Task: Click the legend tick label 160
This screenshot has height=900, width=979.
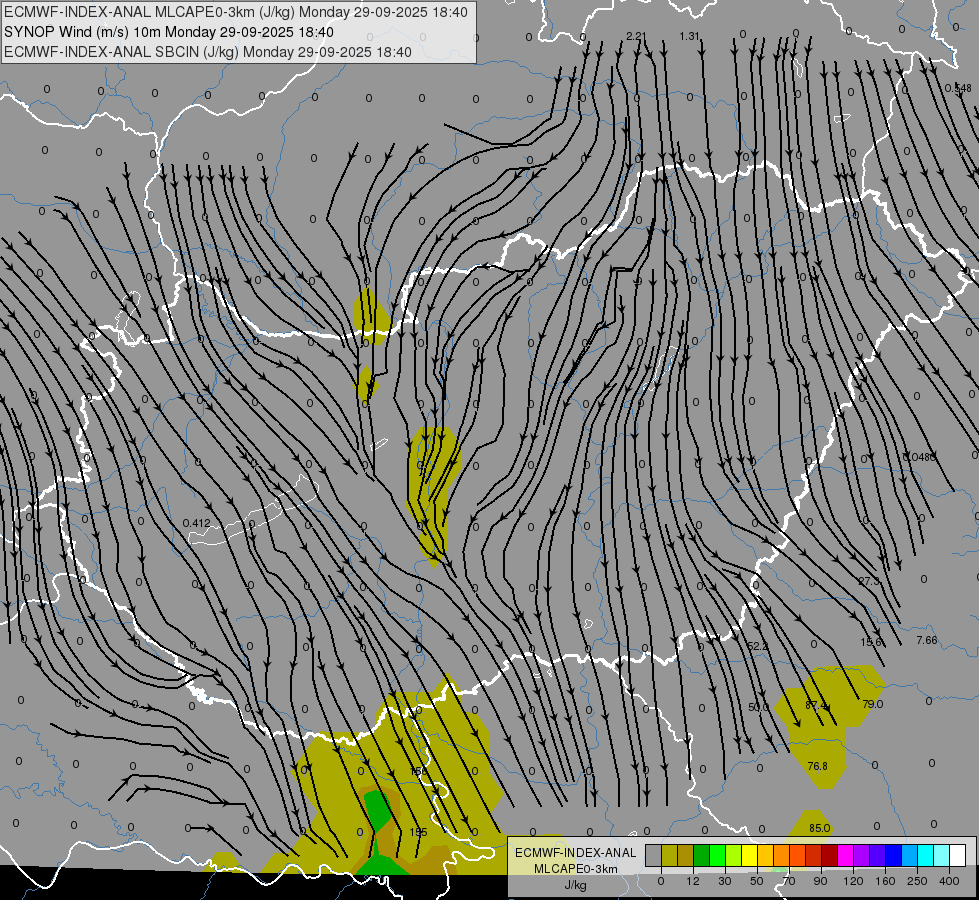Action: tap(885, 881)
